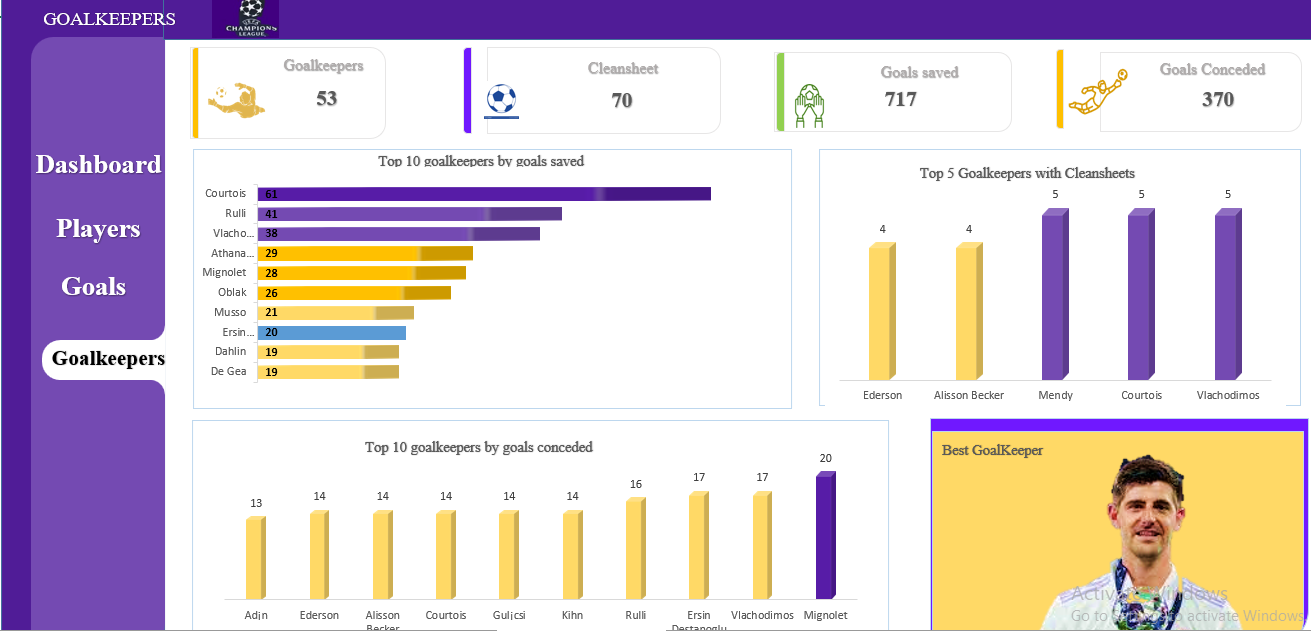1311x631 pixels.
Task: Click Courtois bar with 61 saves
Action: [x=484, y=194]
